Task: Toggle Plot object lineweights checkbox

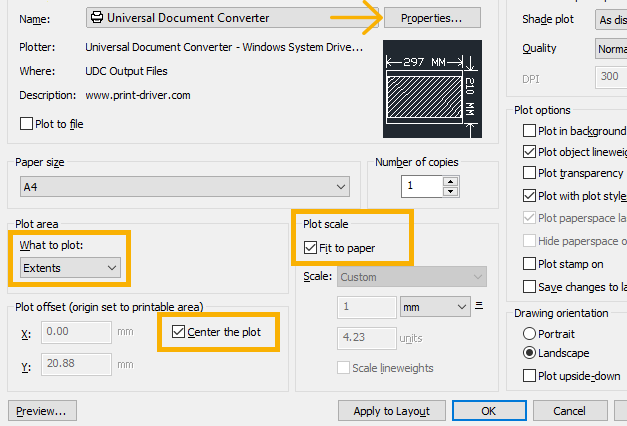Action: click(529, 152)
